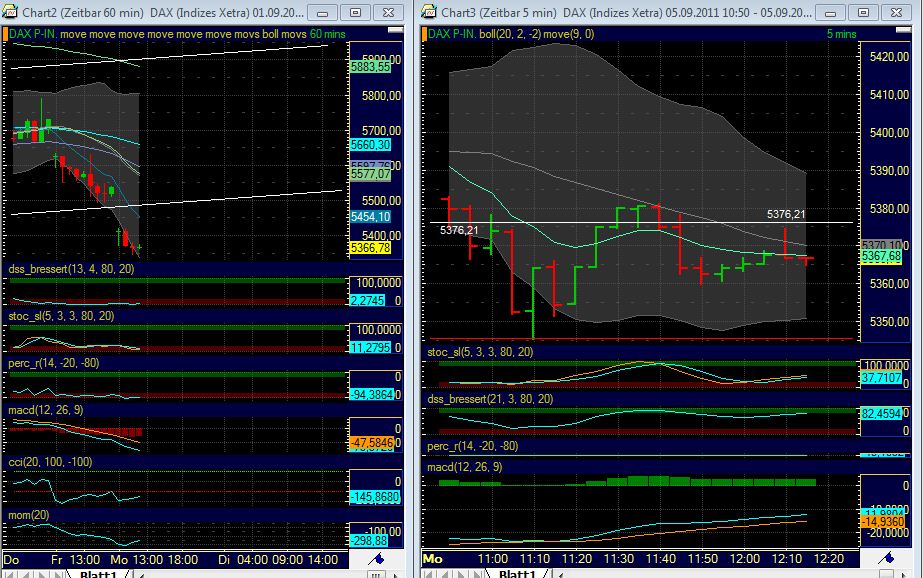The width and height of the screenshot is (923, 578).
Task: Click the orange marker beside DAX P-IN. in Chart2
Action: [x=5, y=34]
